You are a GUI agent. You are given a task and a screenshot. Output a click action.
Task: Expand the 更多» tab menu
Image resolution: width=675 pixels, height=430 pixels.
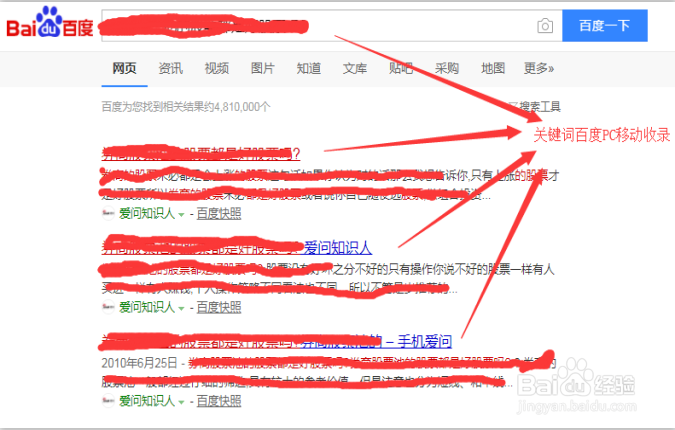[x=539, y=68]
